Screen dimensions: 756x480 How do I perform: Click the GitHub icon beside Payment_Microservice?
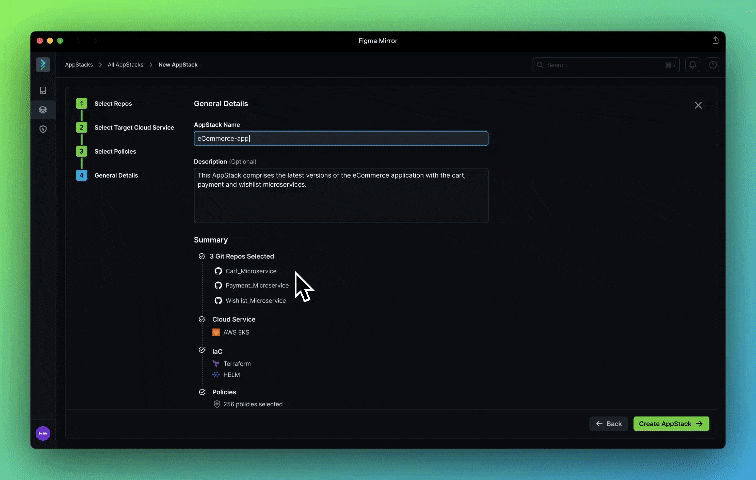[218, 285]
